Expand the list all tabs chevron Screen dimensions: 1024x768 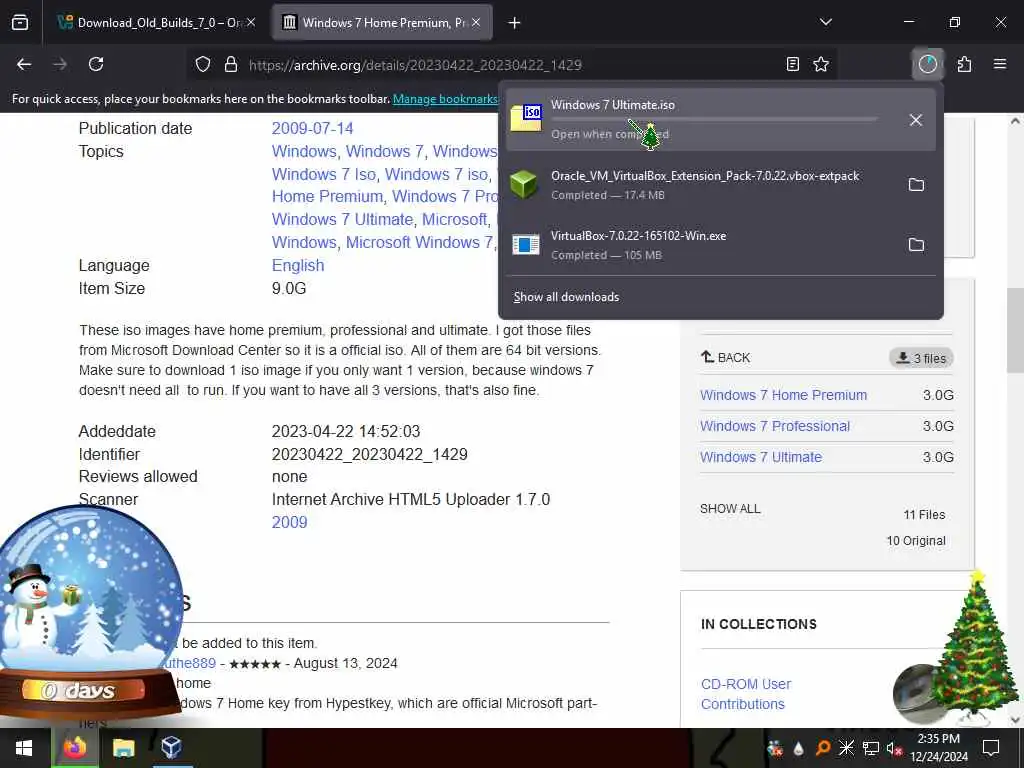click(x=825, y=22)
